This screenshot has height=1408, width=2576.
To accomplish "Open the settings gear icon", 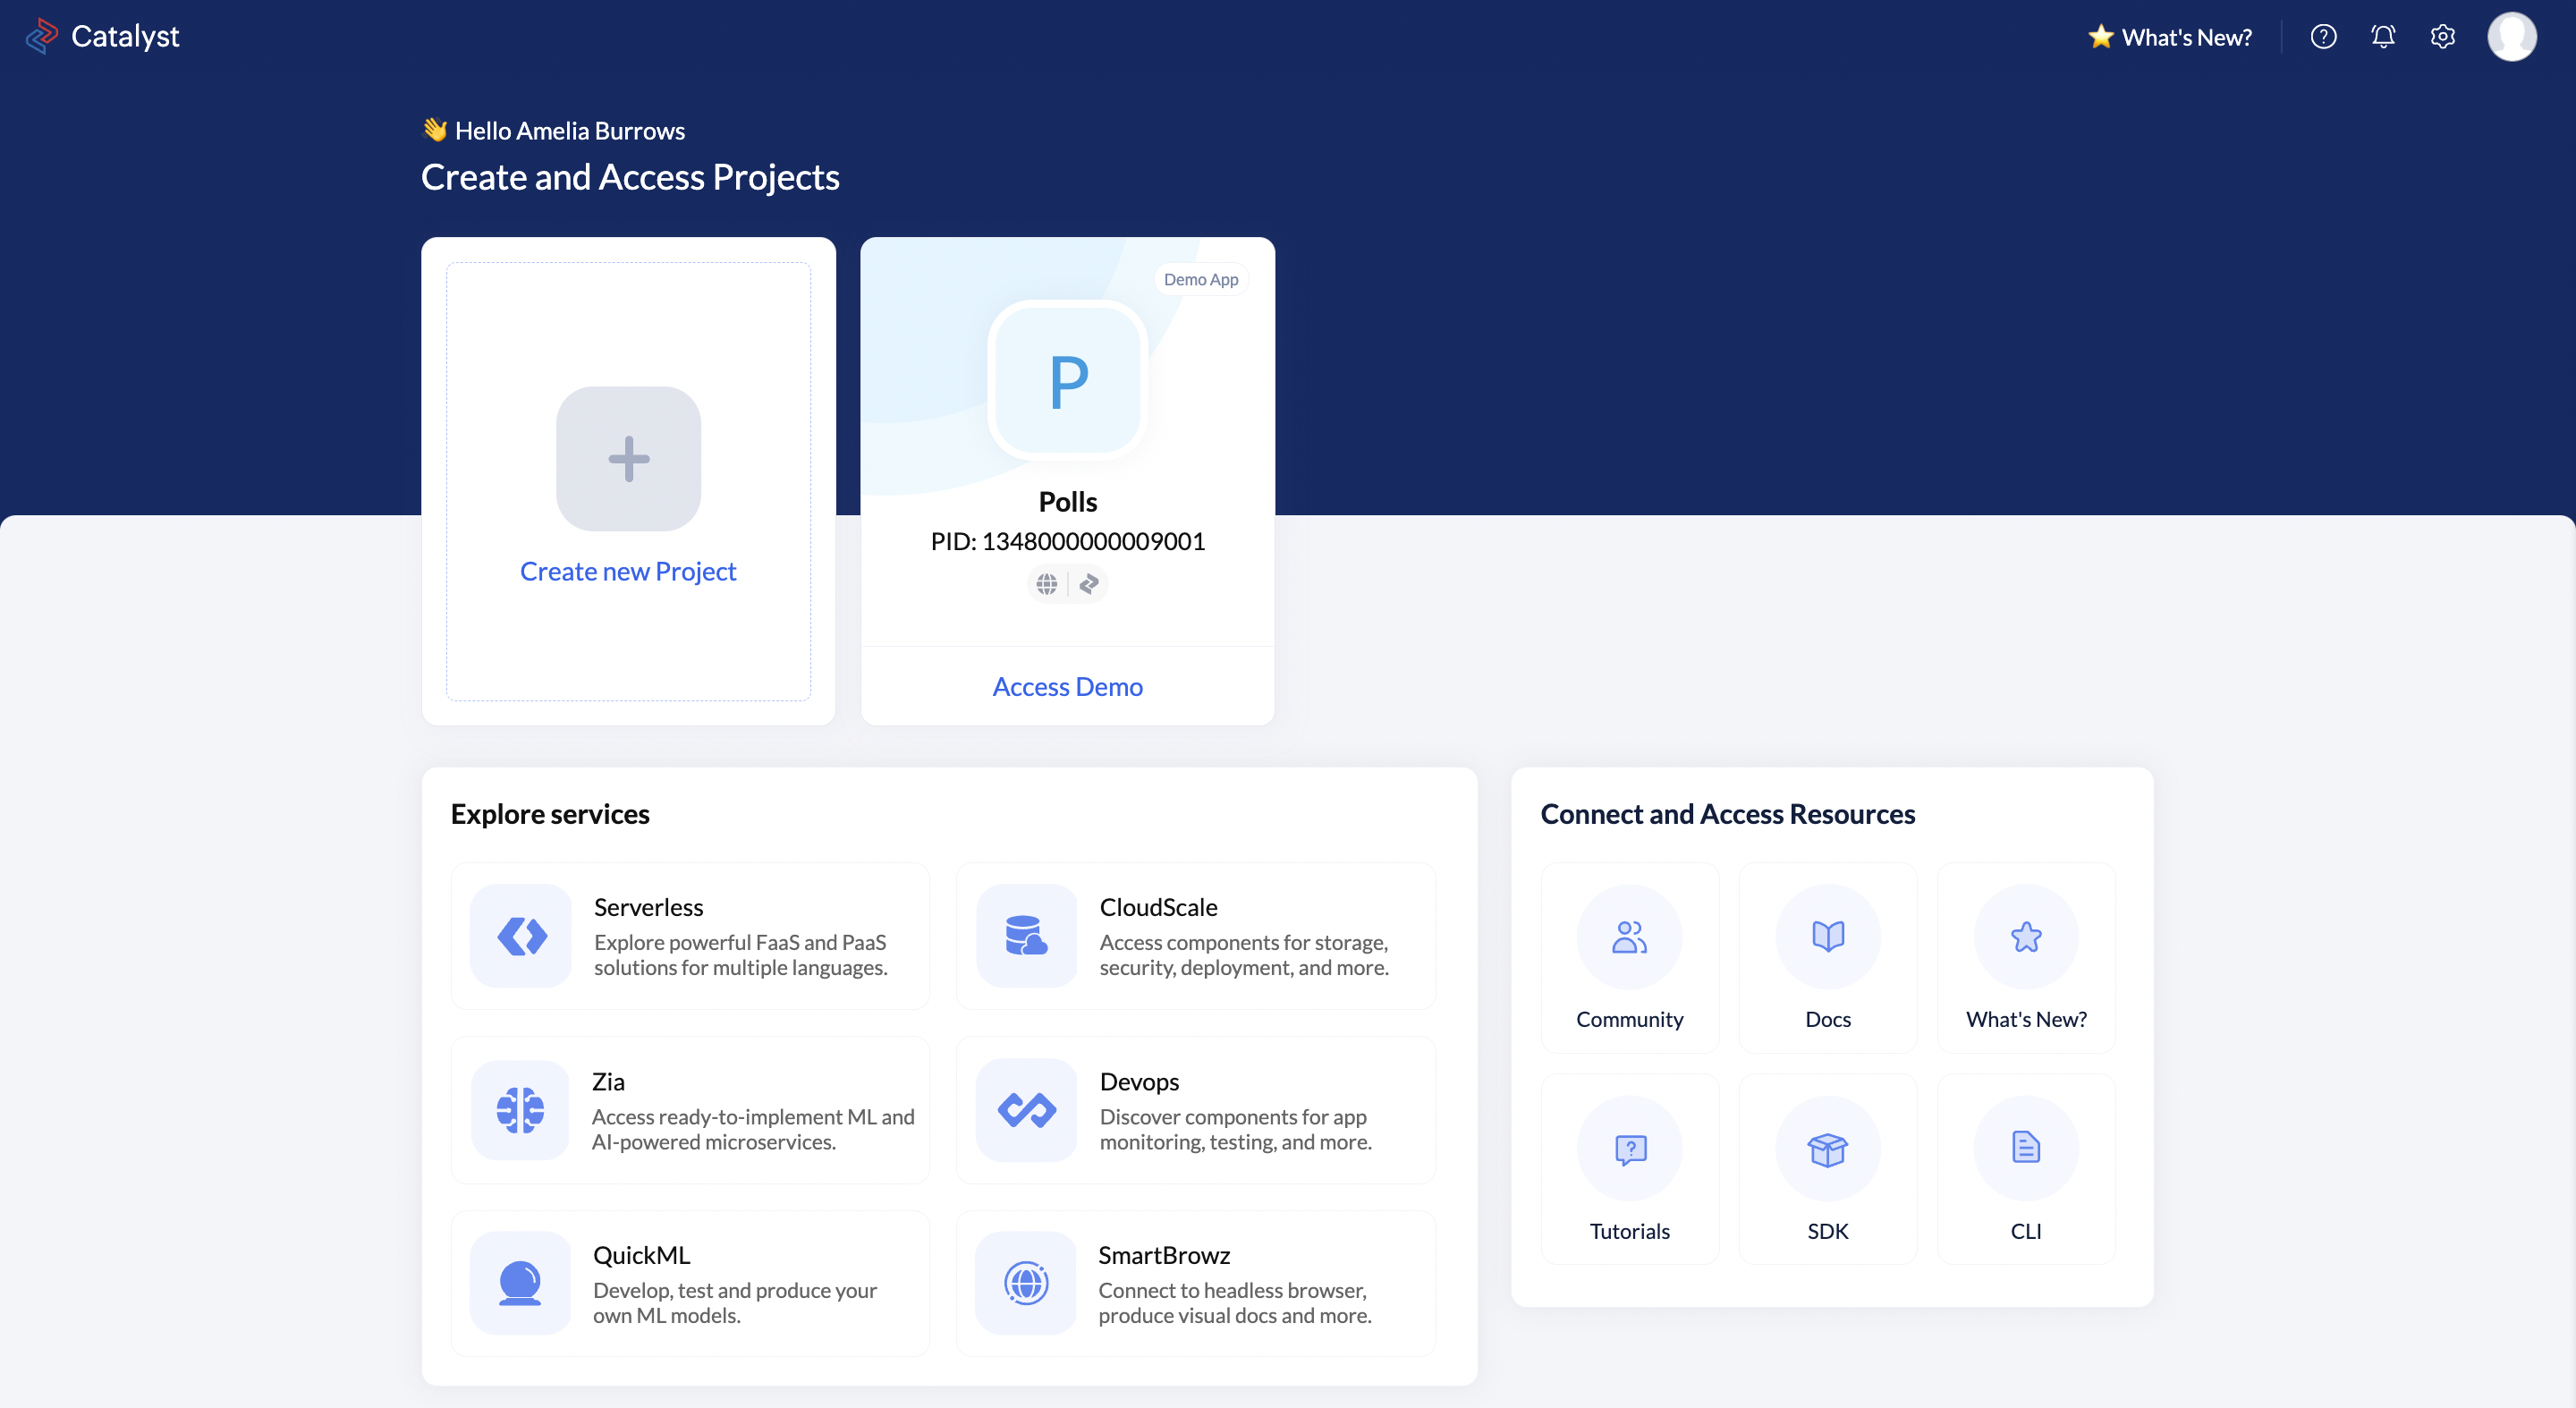I will pos(2442,37).
